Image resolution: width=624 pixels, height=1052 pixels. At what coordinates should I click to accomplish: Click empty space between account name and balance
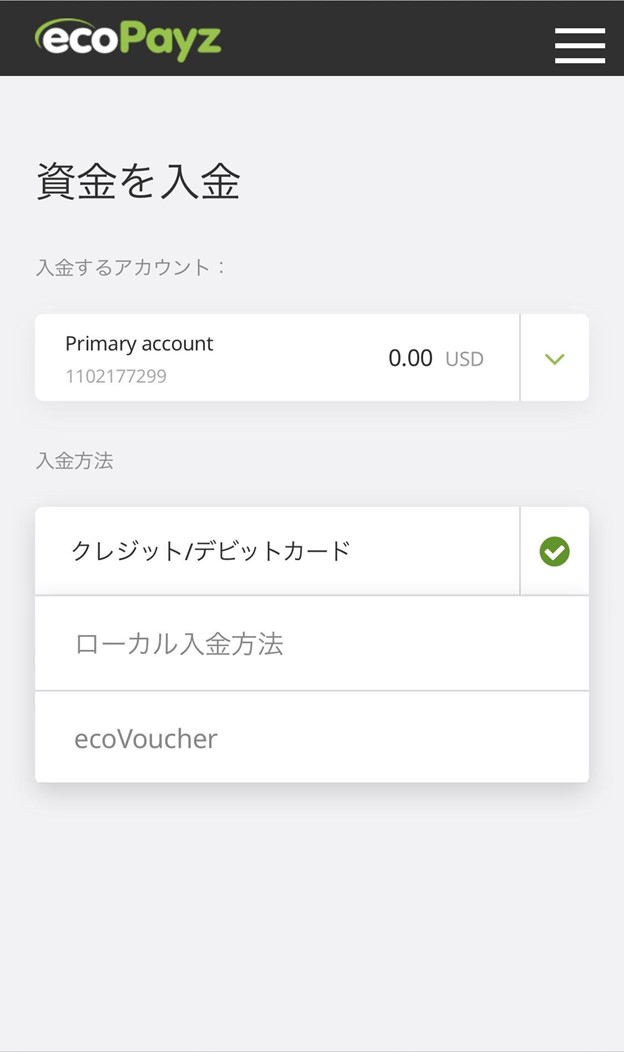point(300,358)
